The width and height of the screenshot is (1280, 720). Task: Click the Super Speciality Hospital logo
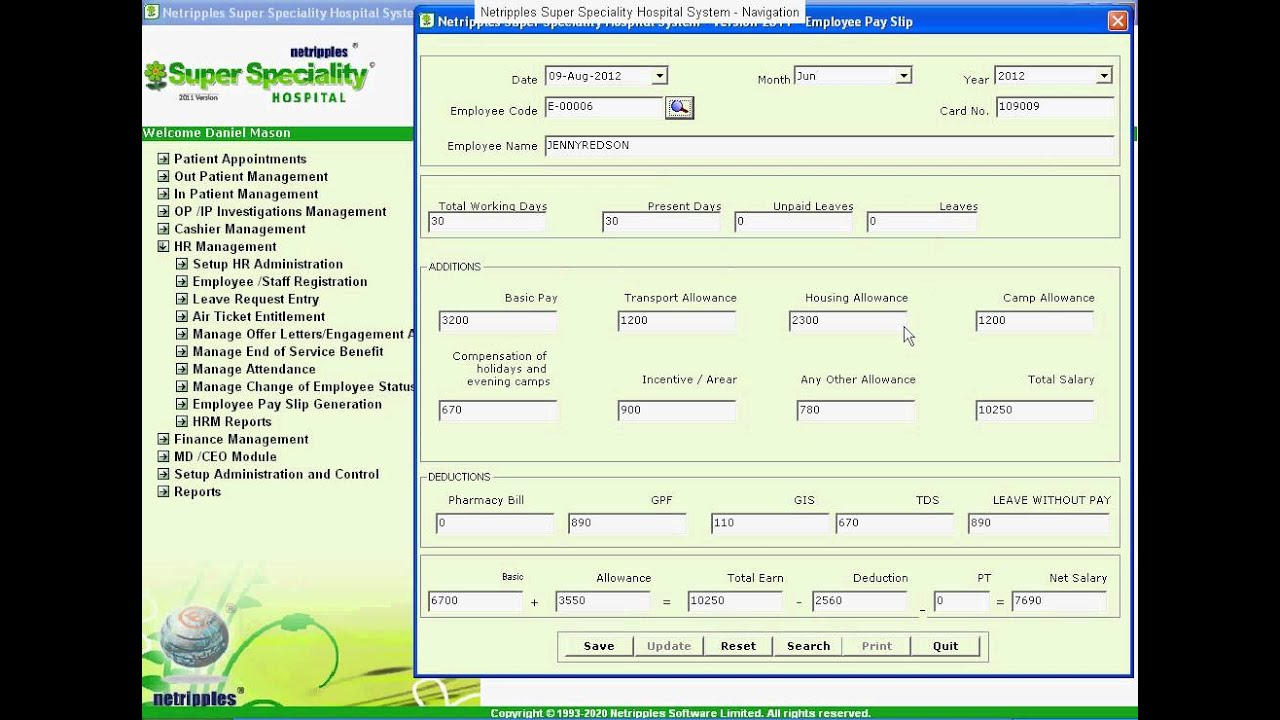click(x=259, y=74)
